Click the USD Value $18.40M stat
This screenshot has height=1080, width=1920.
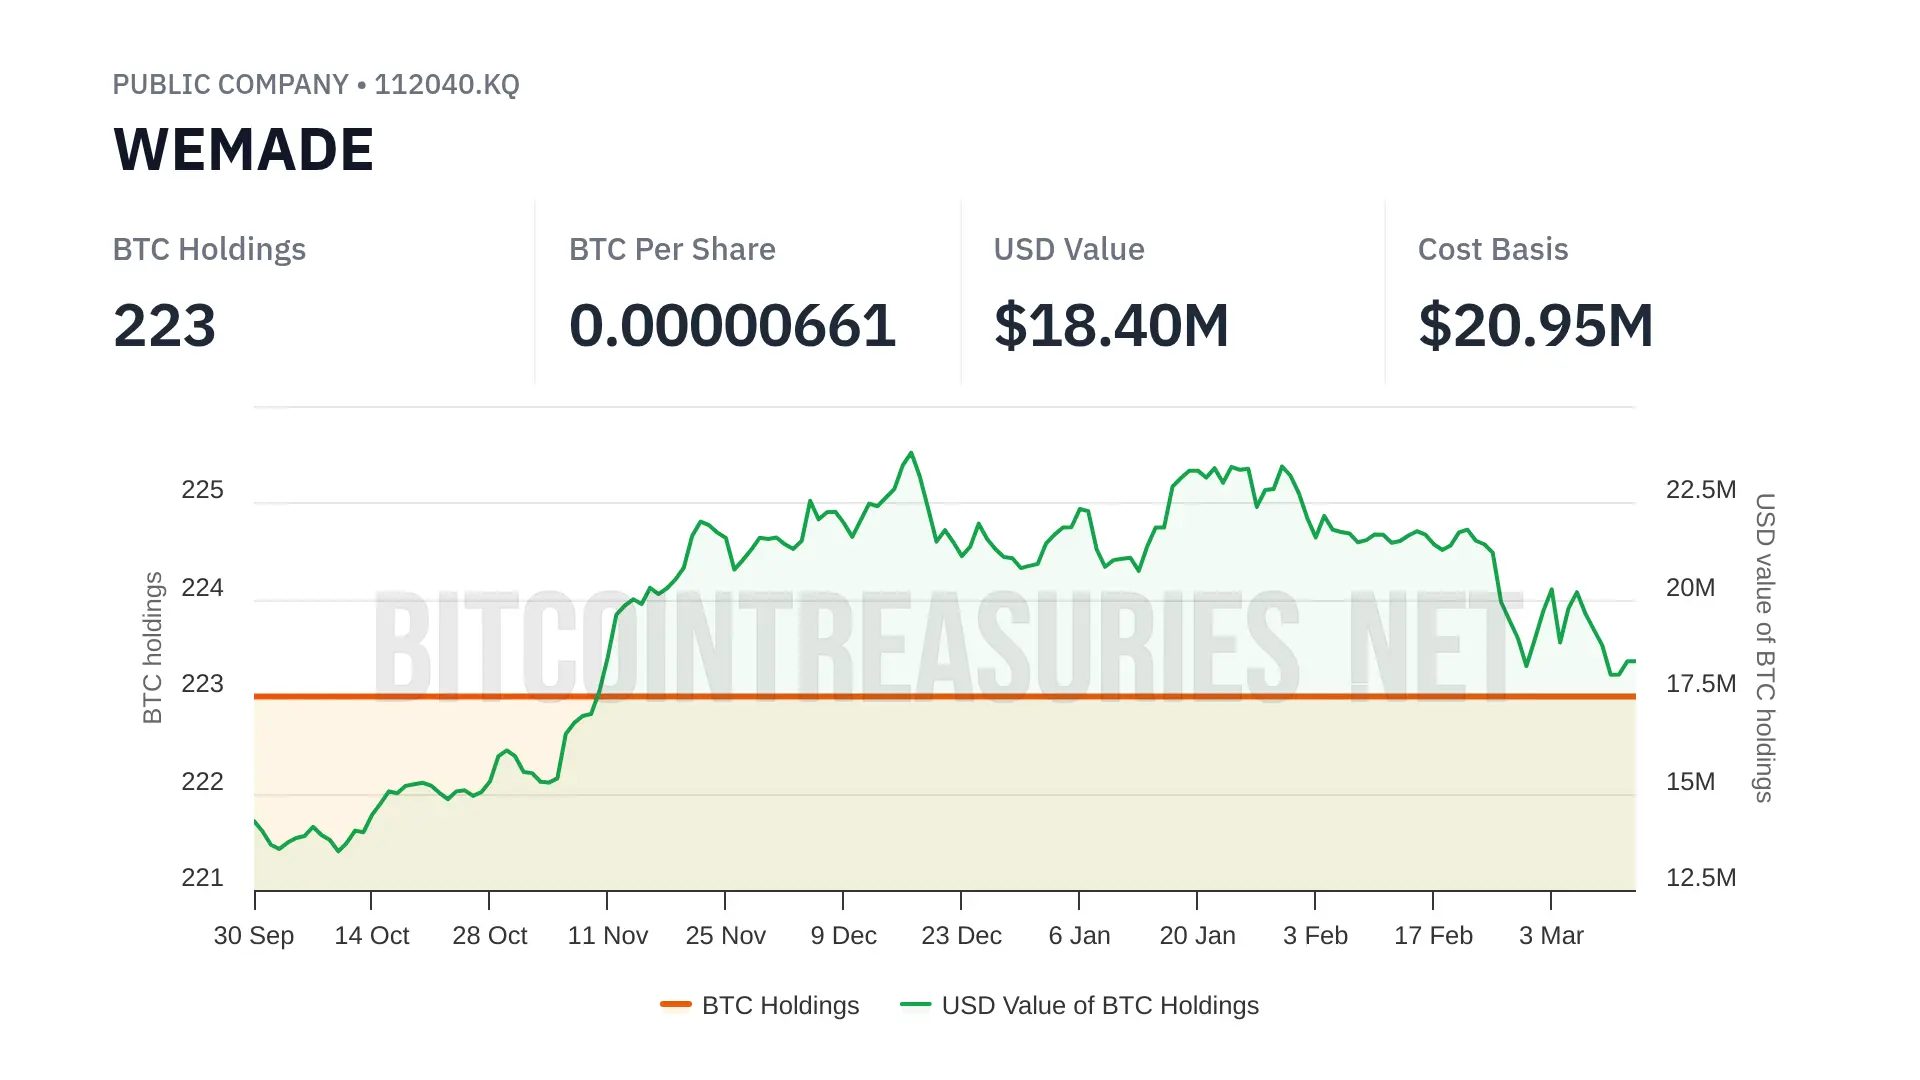pyautogui.click(x=1111, y=326)
